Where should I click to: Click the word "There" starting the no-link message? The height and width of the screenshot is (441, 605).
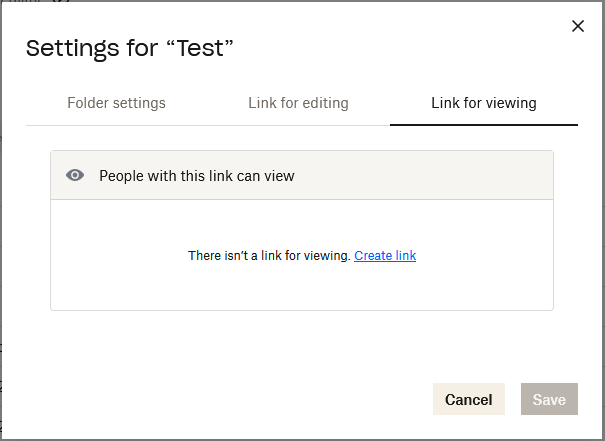coord(204,256)
